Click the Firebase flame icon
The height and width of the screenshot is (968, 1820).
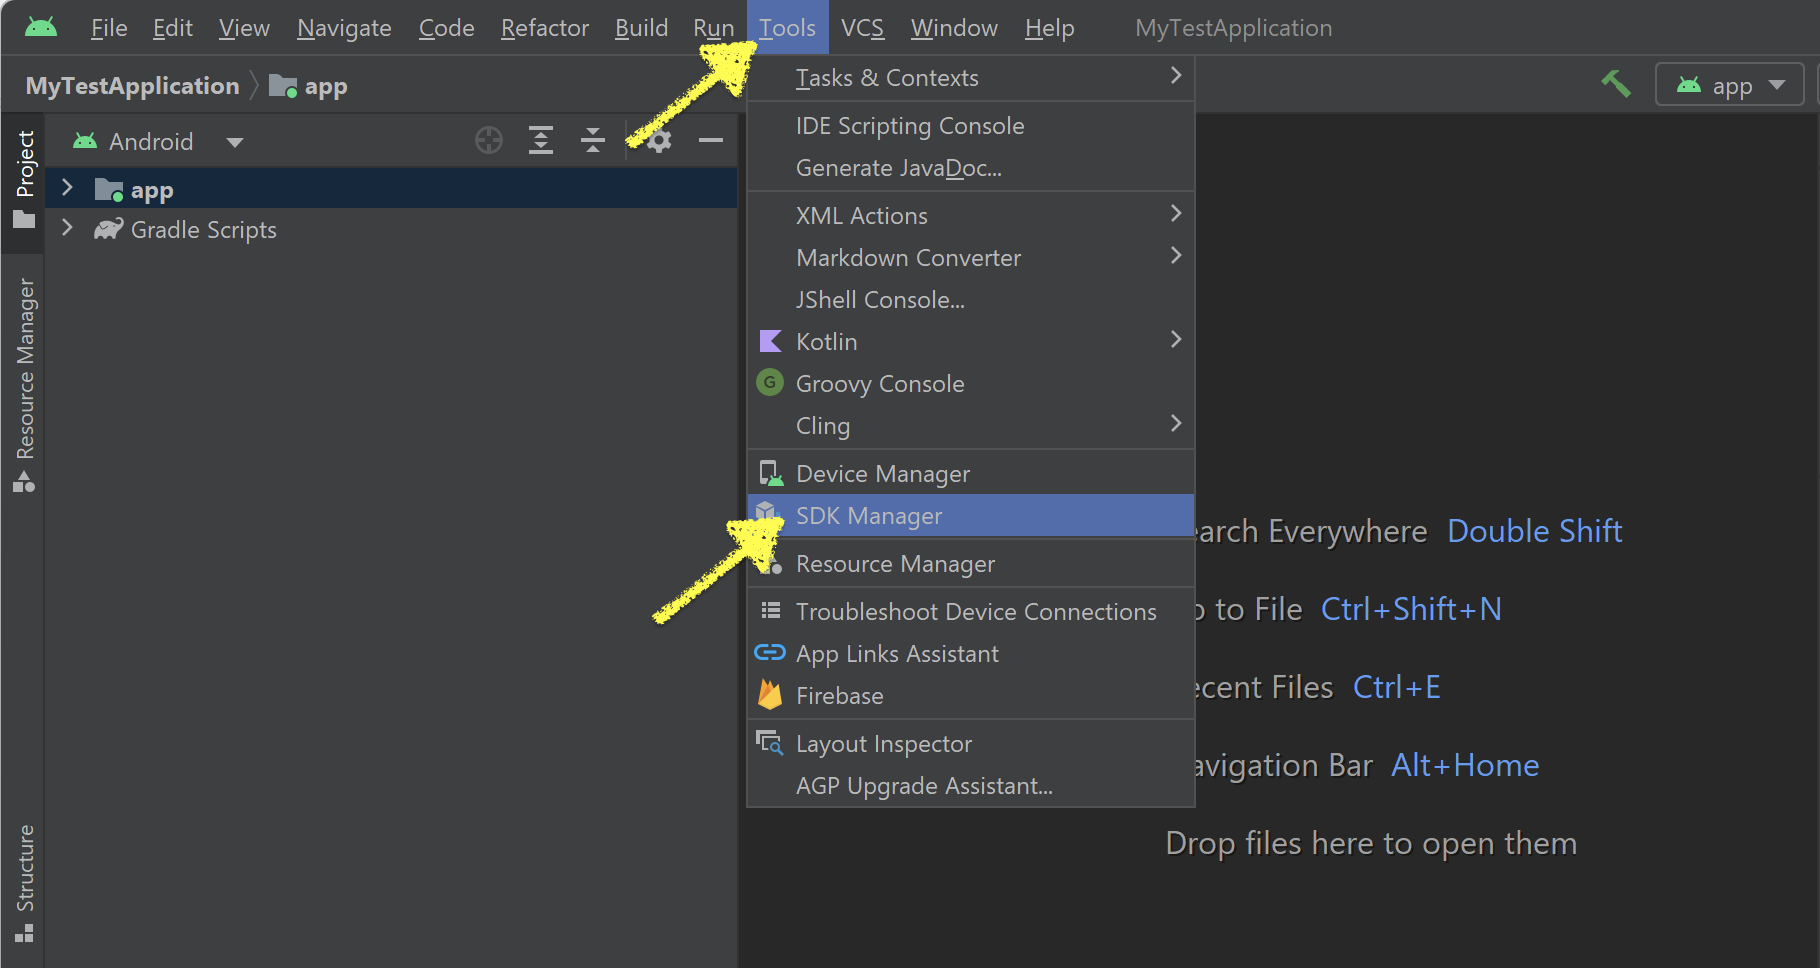[x=770, y=695]
